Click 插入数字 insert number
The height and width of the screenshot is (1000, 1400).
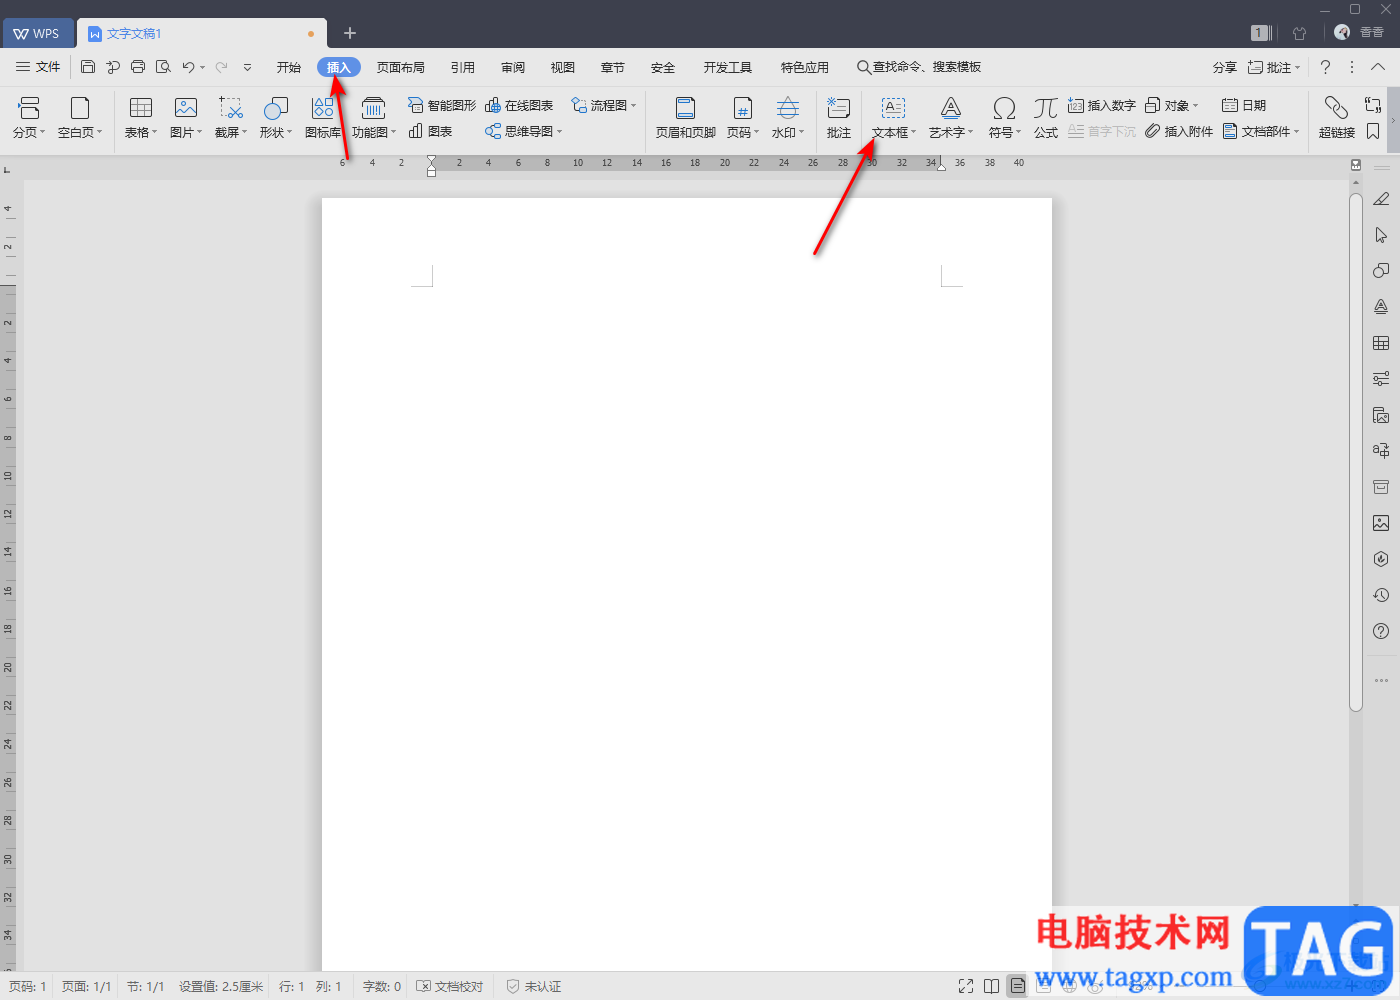click(1102, 105)
